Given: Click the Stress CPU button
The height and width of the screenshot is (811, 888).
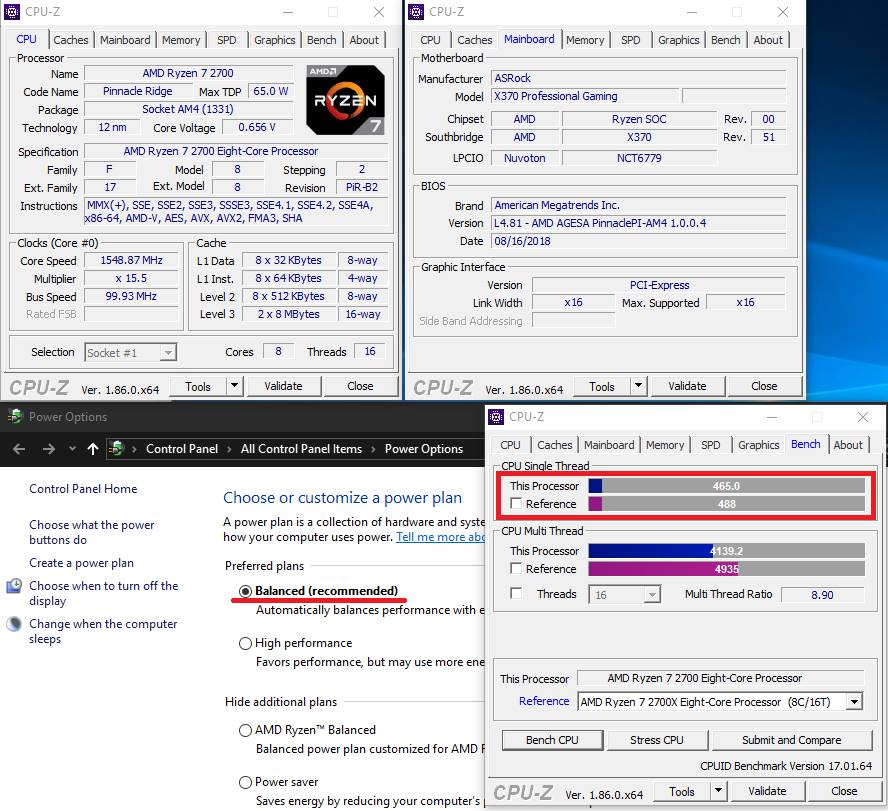Looking at the screenshot, I should (x=657, y=740).
